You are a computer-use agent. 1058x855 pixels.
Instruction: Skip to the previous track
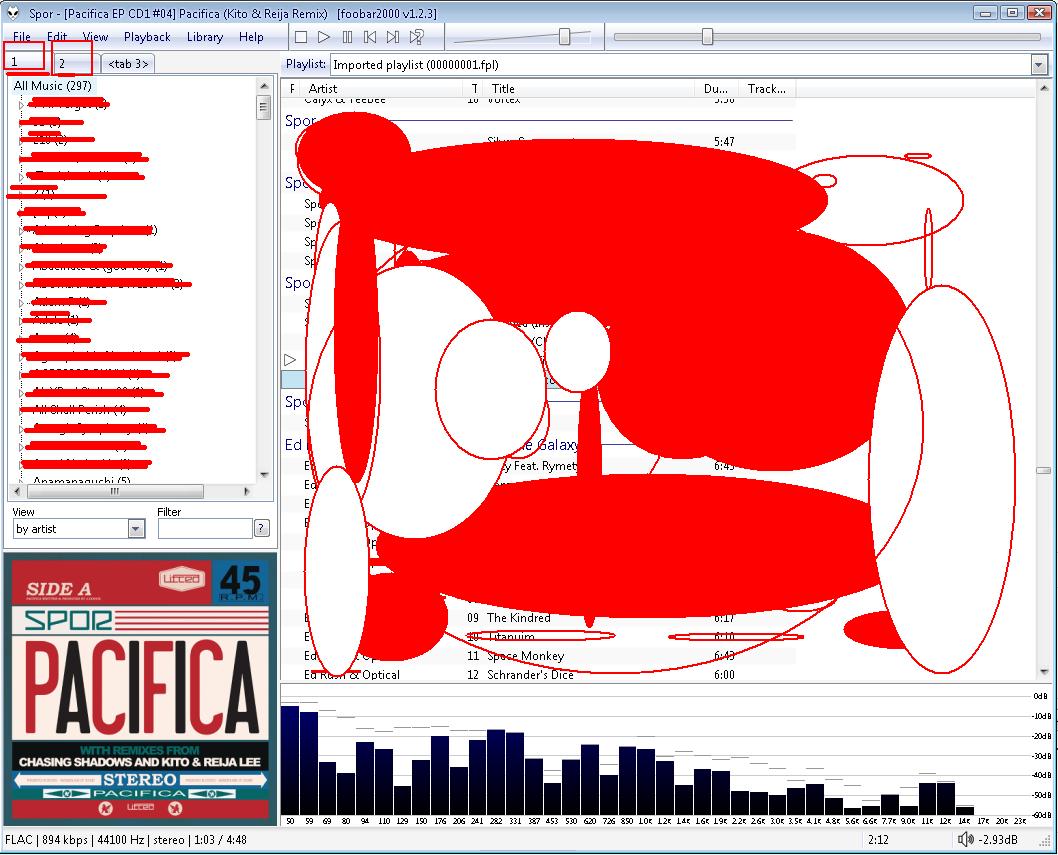(x=370, y=37)
